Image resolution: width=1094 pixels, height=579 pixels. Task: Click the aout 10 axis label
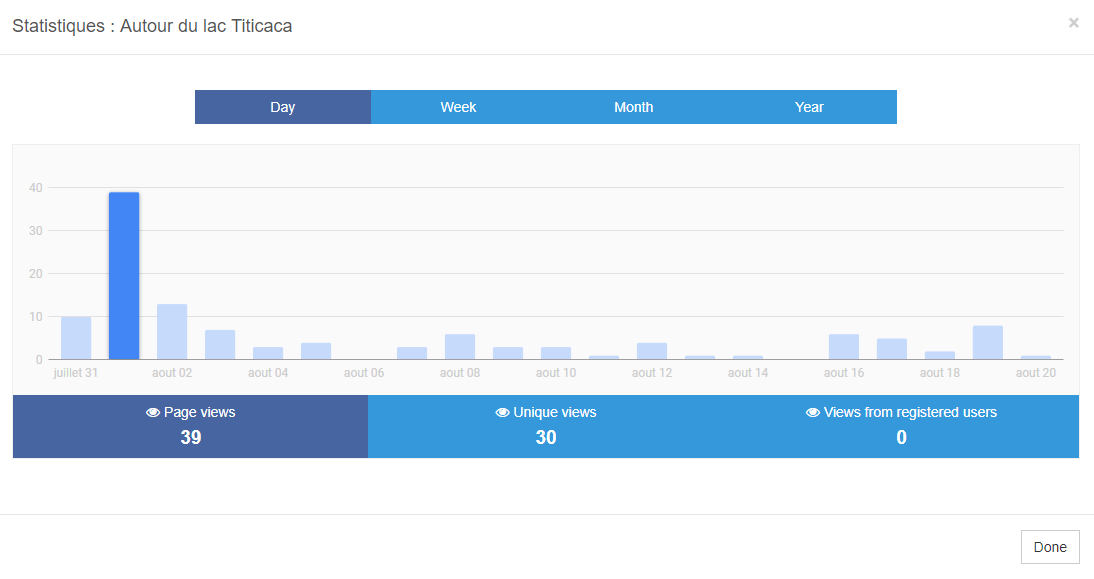tap(556, 372)
